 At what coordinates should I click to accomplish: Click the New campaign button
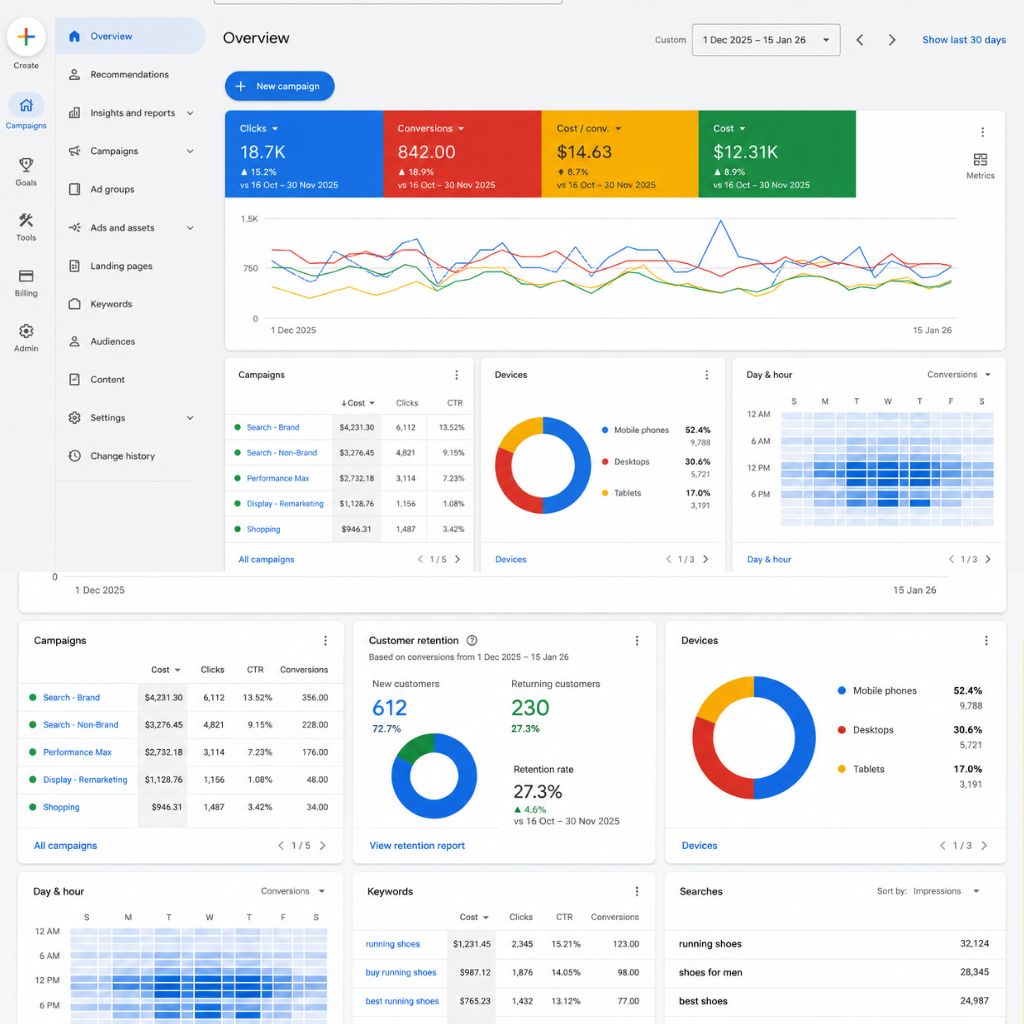click(280, 86)
